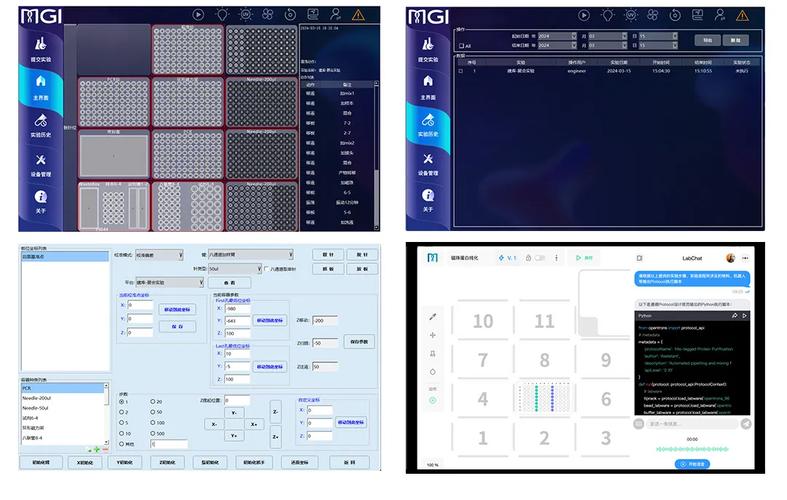
Task: Click the green plus icon below the labware list
Action: 95,449
